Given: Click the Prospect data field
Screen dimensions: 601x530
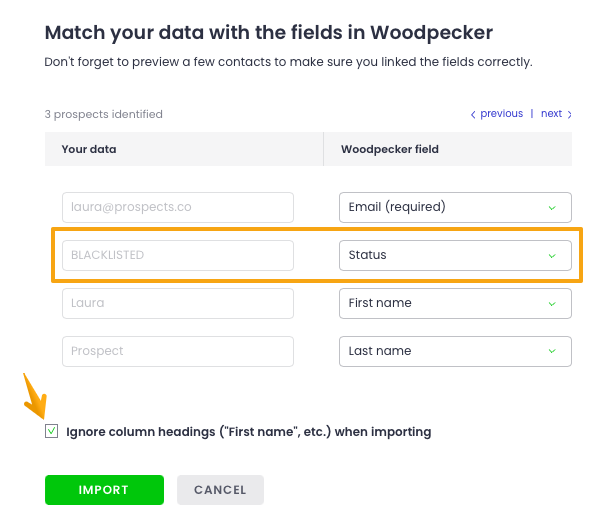Looking at the screenshot, I should click(x=178, y=351).
